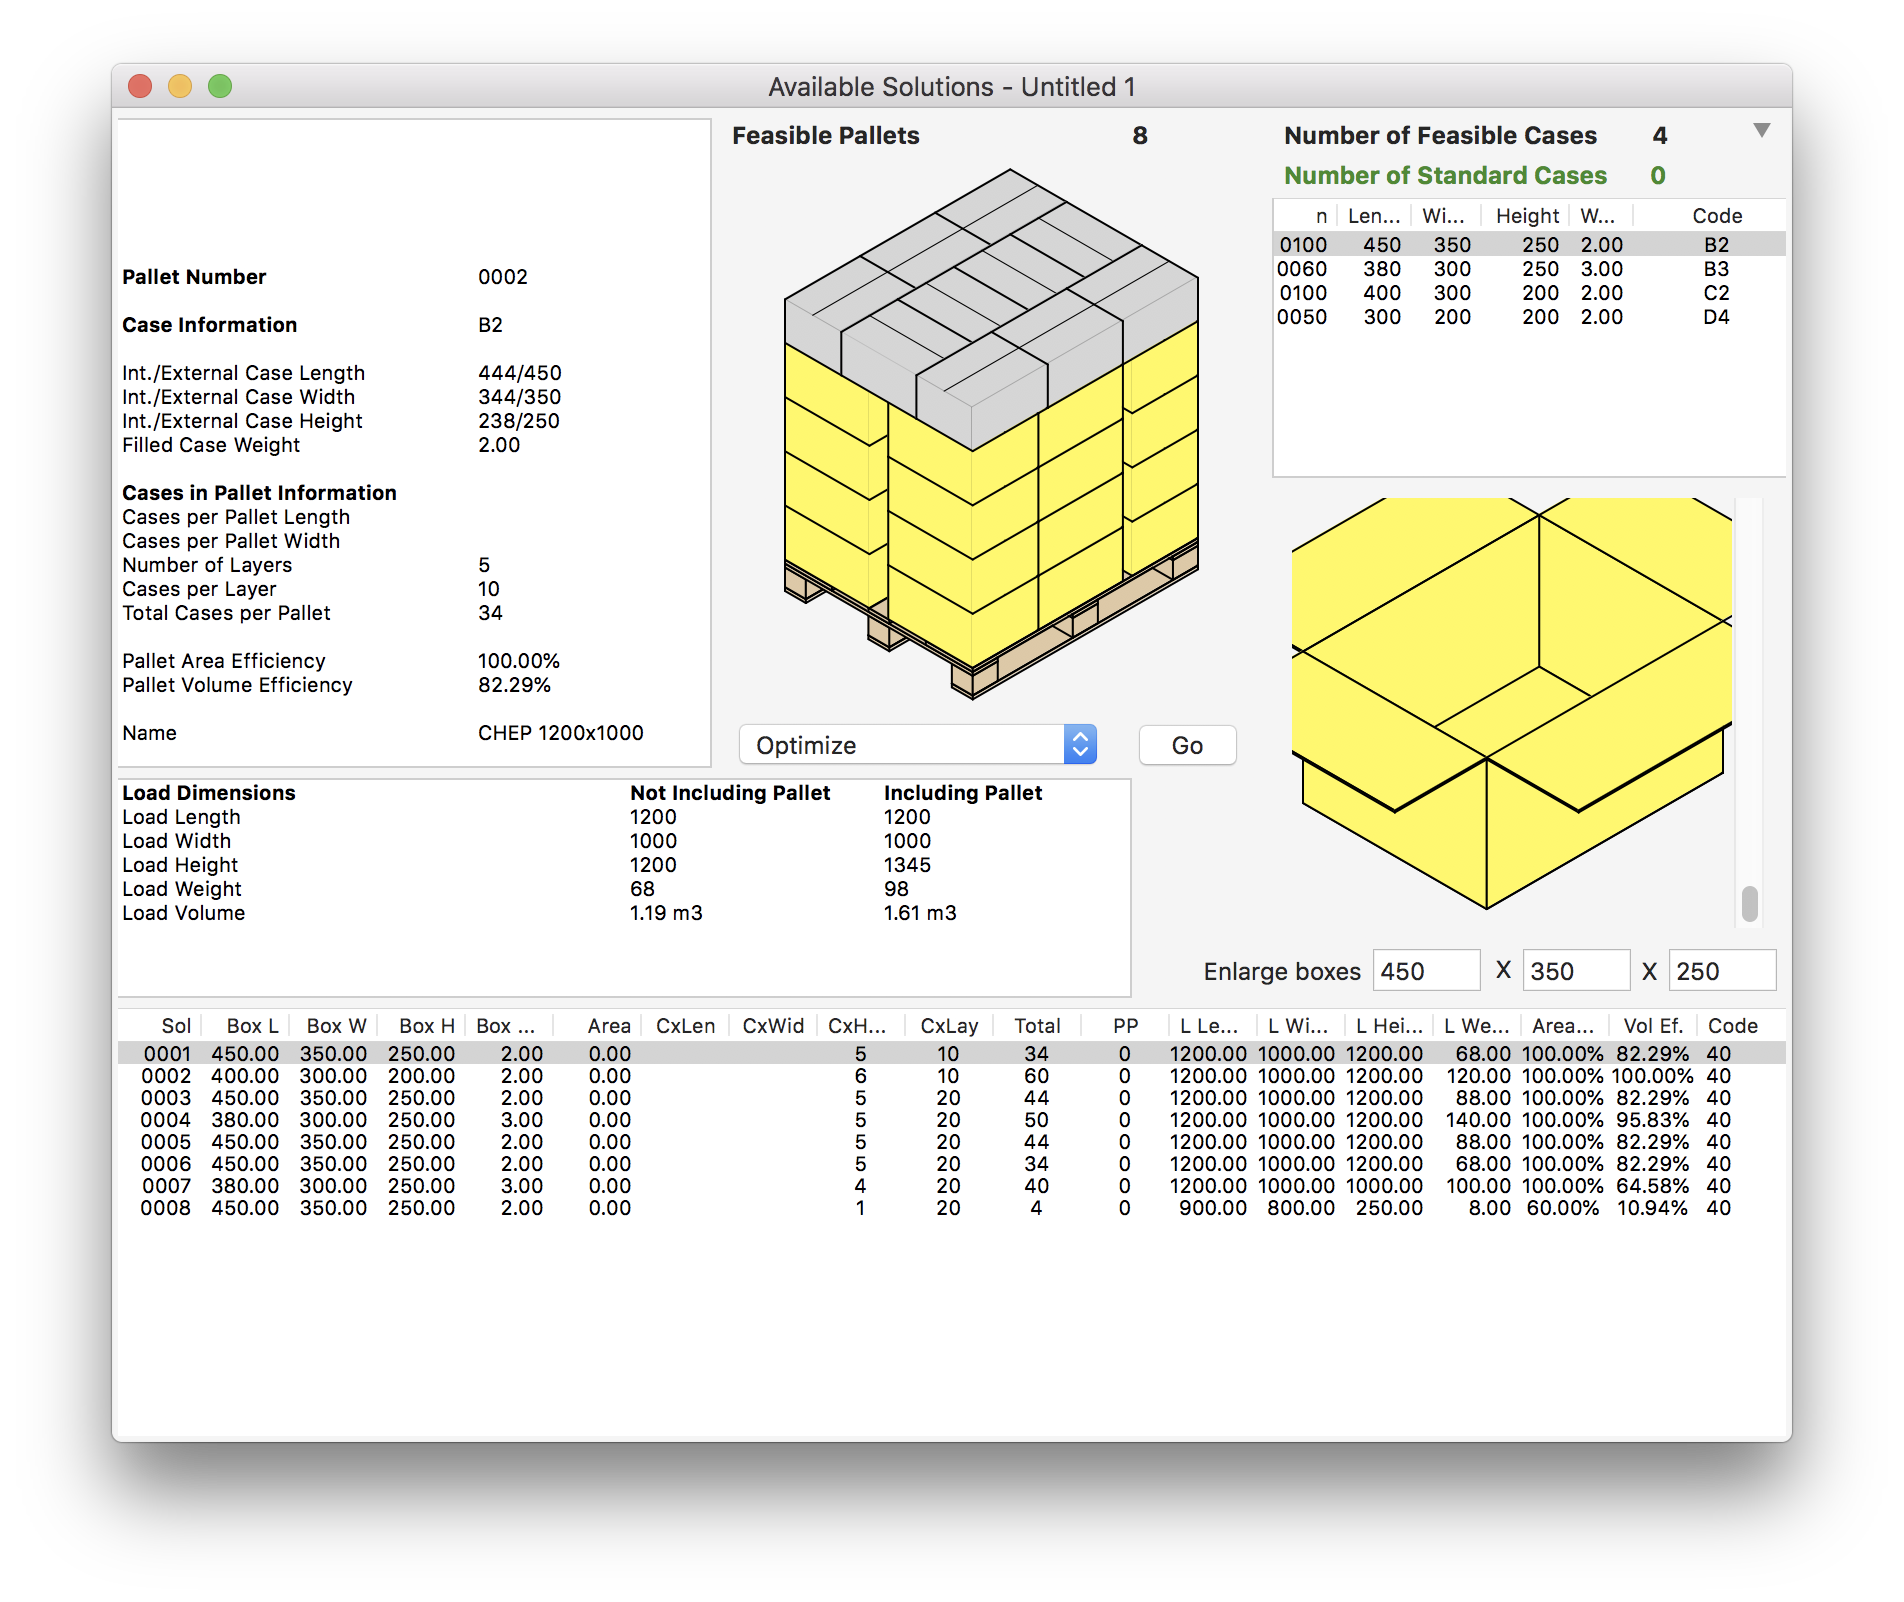This screenshot has width=1904, height=1602.
Task: Click the Enlarge boxes width field 350
Action: [1576, 971]
